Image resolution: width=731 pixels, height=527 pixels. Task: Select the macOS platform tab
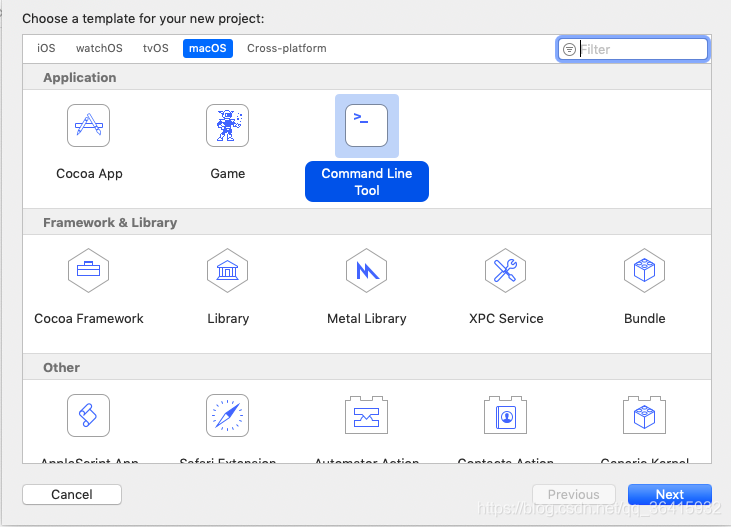pyautogui.click(x=208, y=49)
